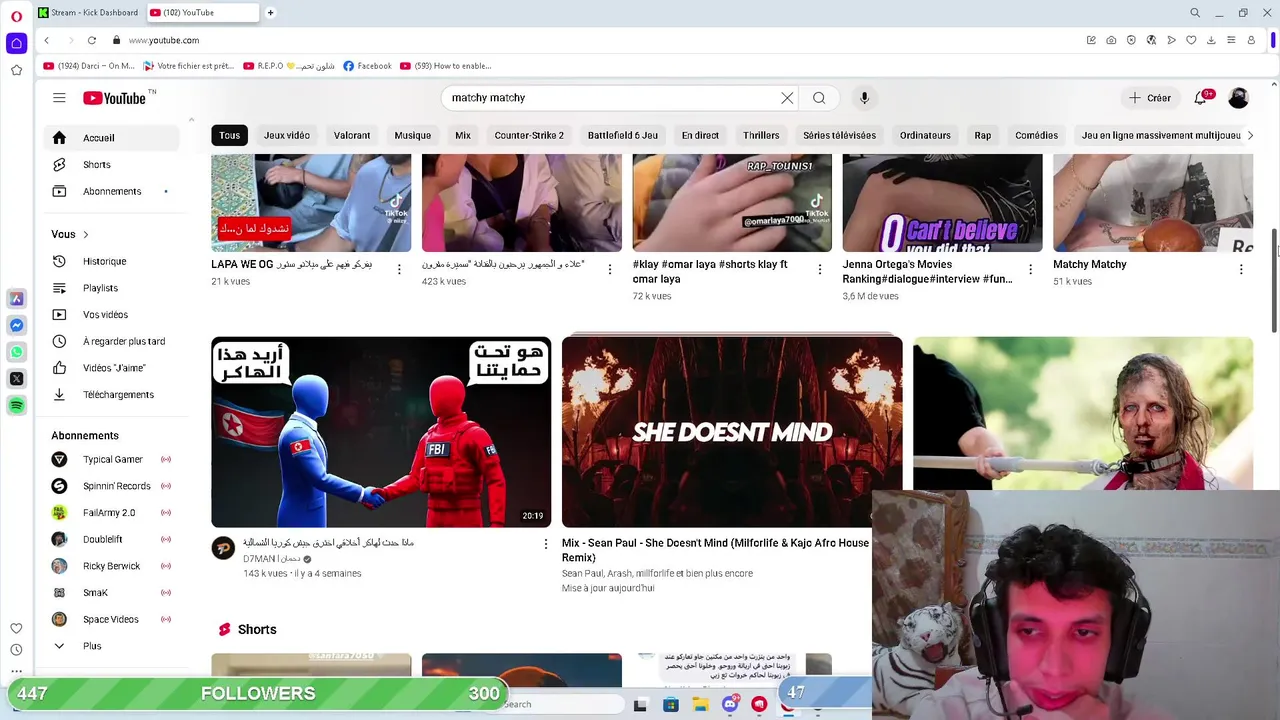Viewport: 1280px width, 720px height.
Task: Select the Jeux vidéo filter chip
Action: tap(287, 135)
